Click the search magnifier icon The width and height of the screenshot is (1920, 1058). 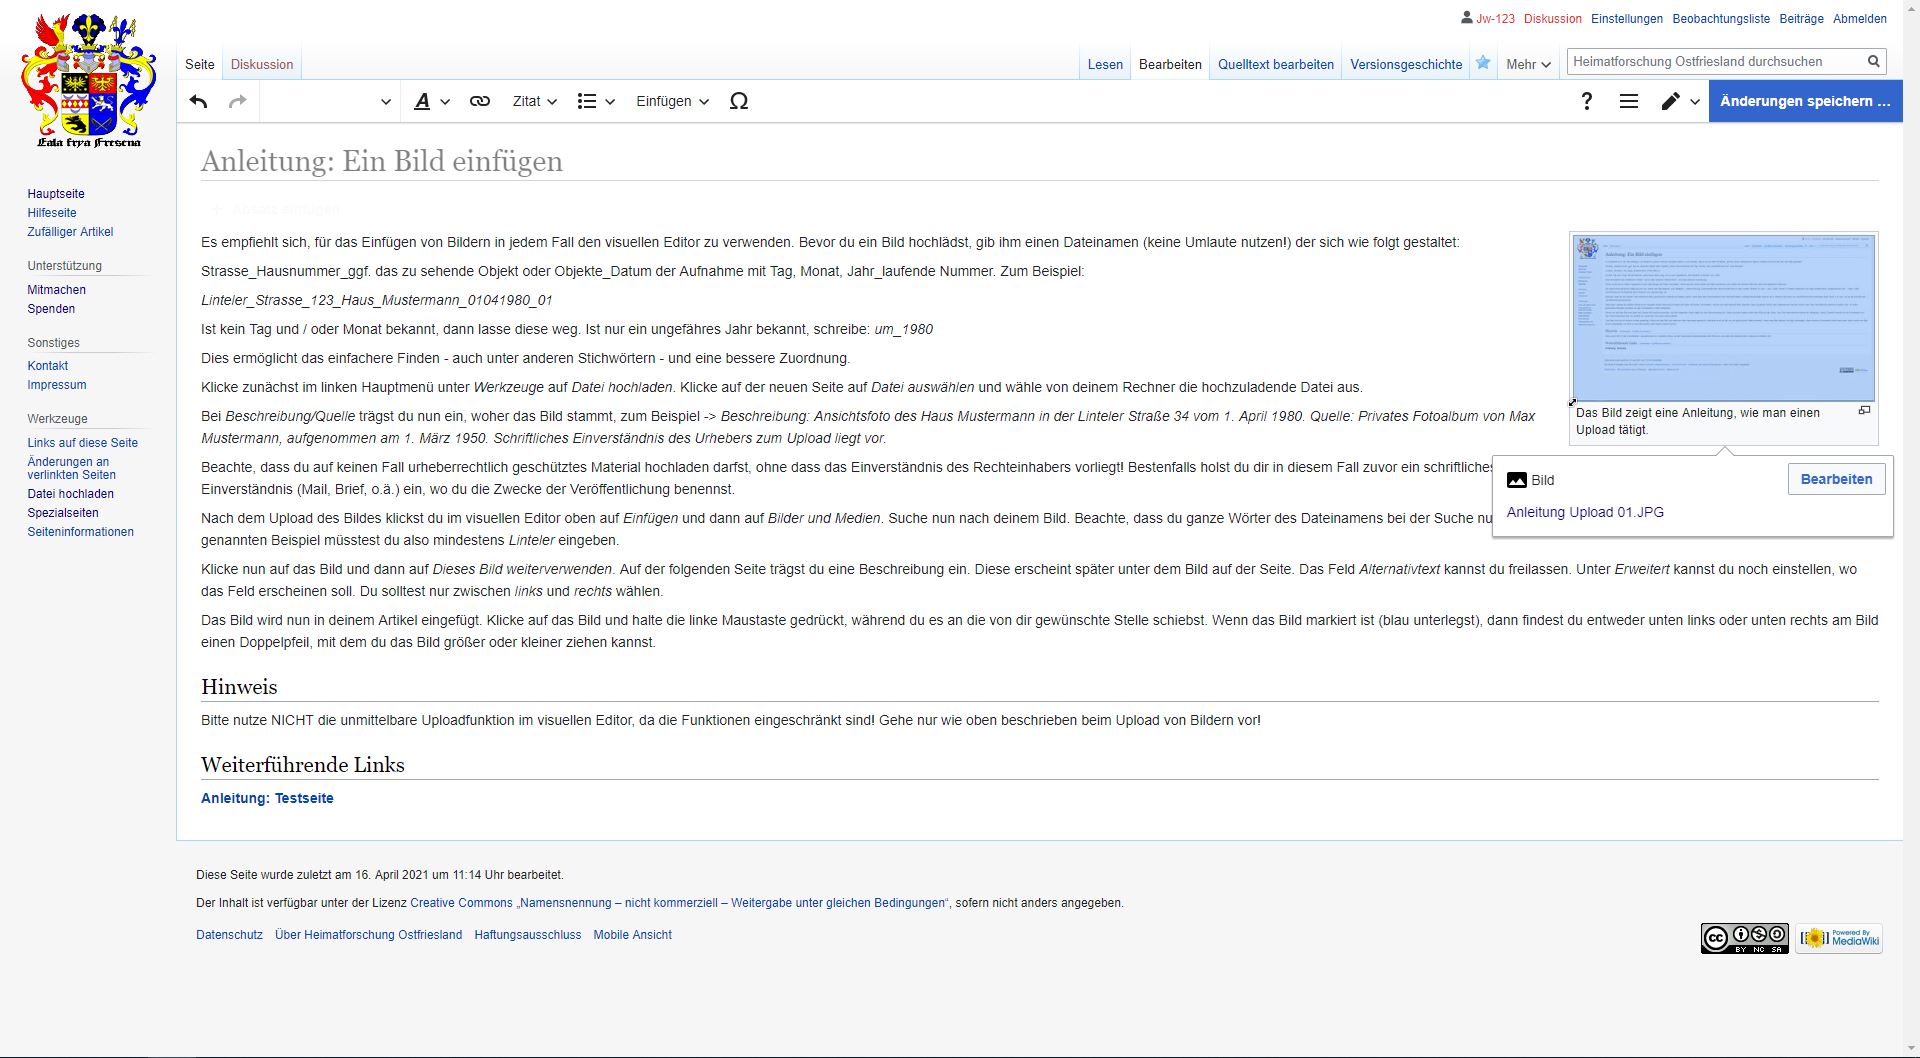(x=1873, y=62)
